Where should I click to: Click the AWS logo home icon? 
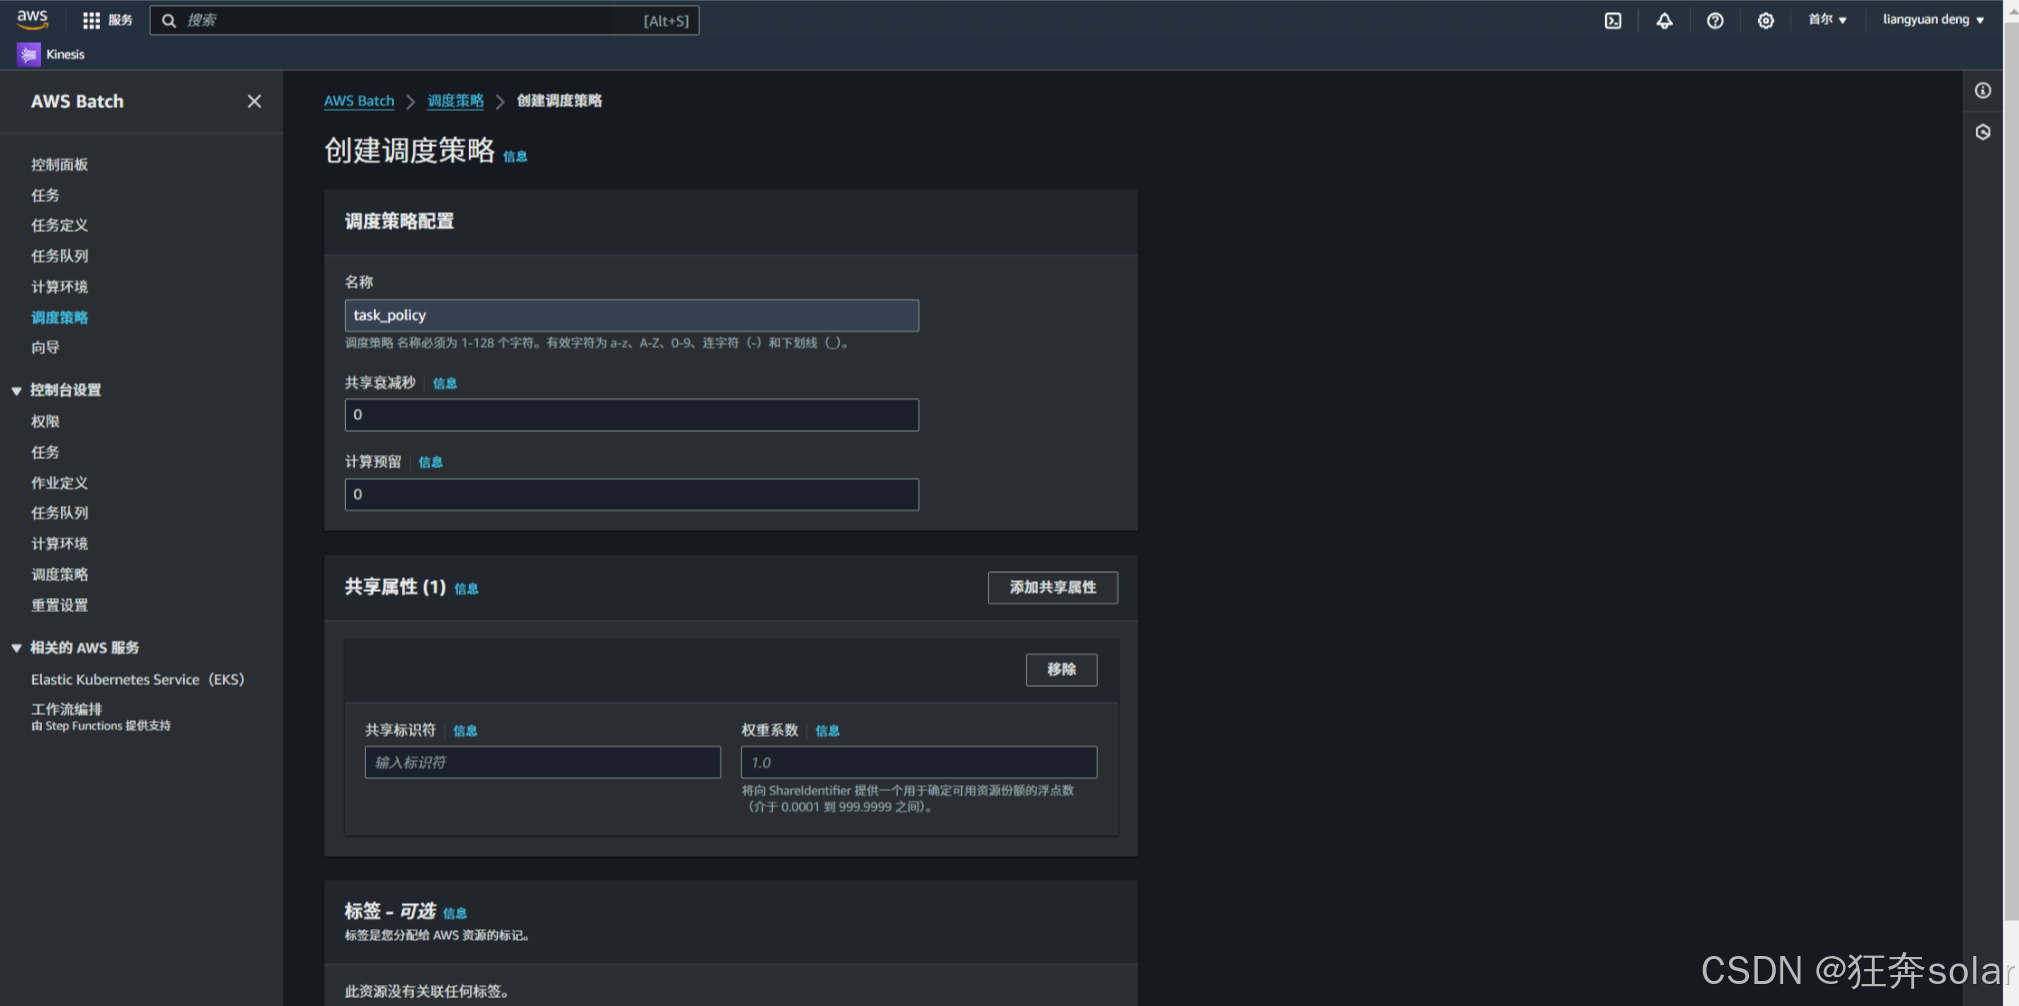[x=32, y=19]
